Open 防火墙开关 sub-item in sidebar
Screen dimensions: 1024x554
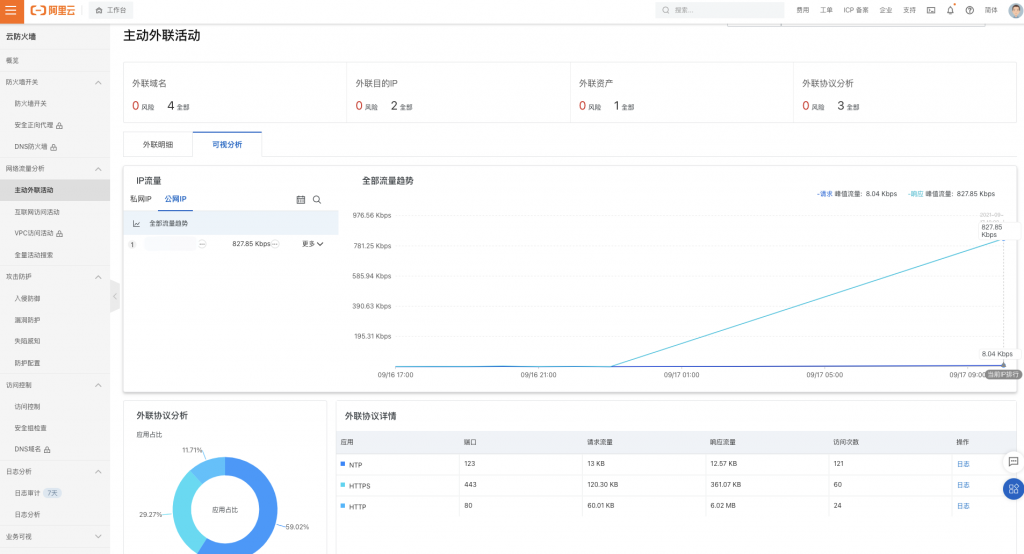point(31,104)
